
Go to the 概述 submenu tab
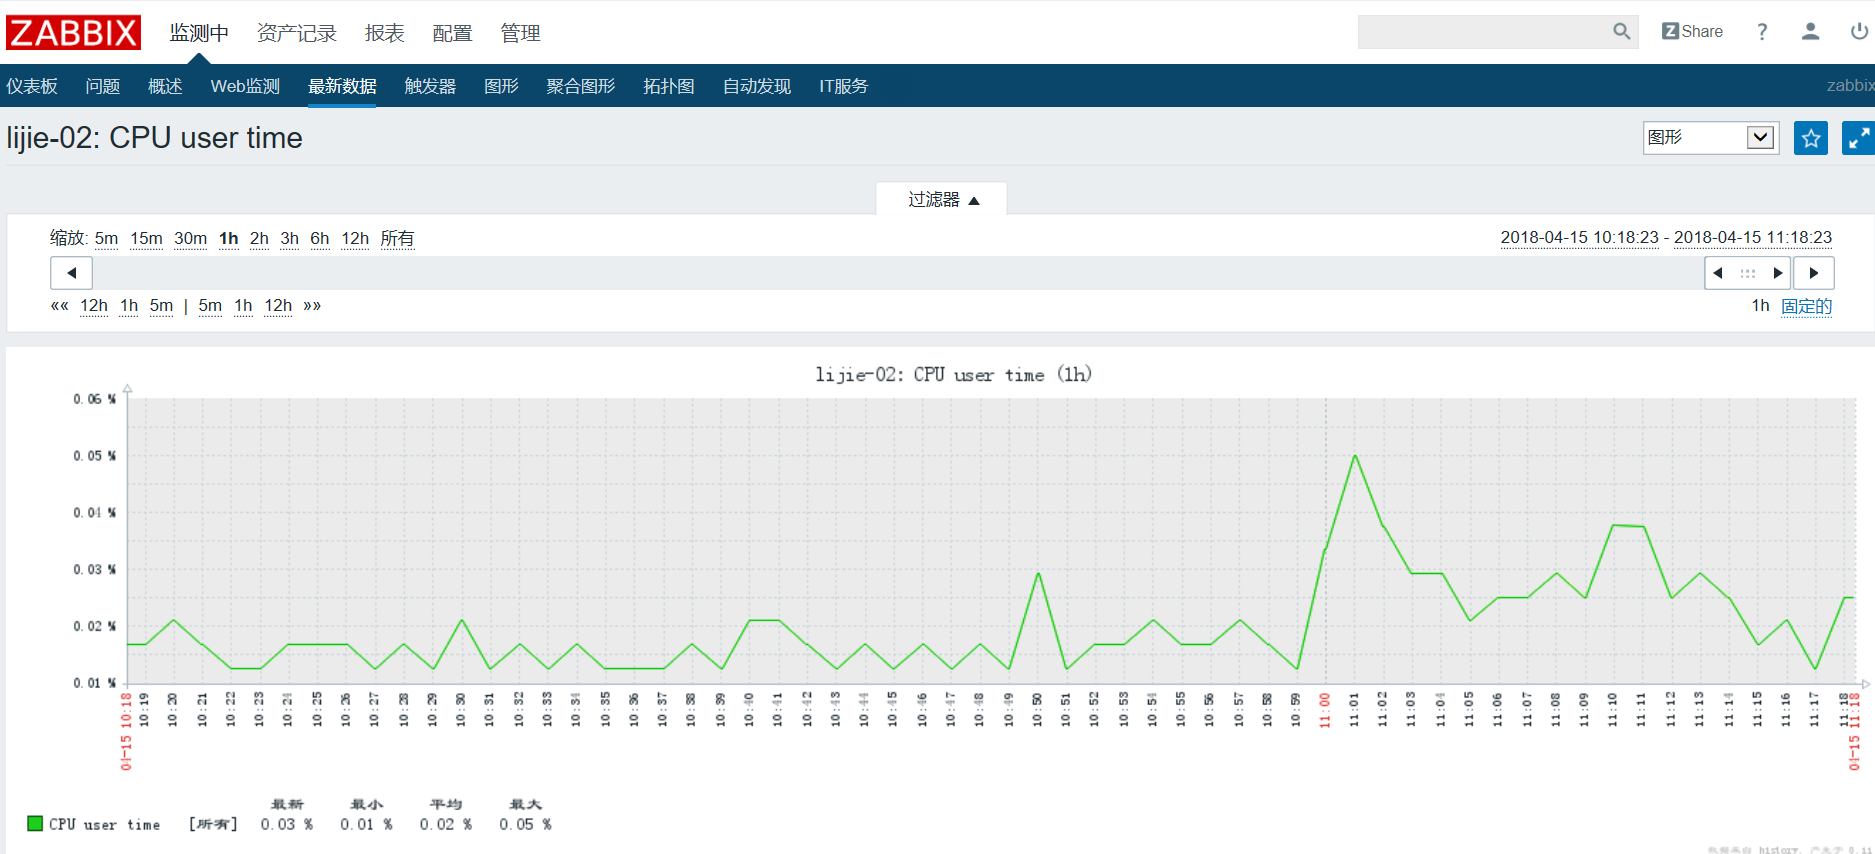tap(165, 86)
